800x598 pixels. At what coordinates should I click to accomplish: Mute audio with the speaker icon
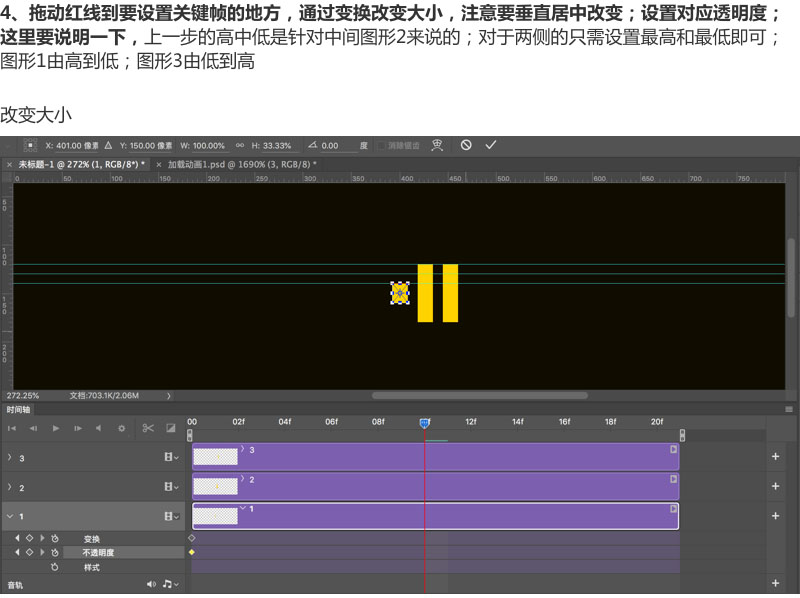coord(152,584)
